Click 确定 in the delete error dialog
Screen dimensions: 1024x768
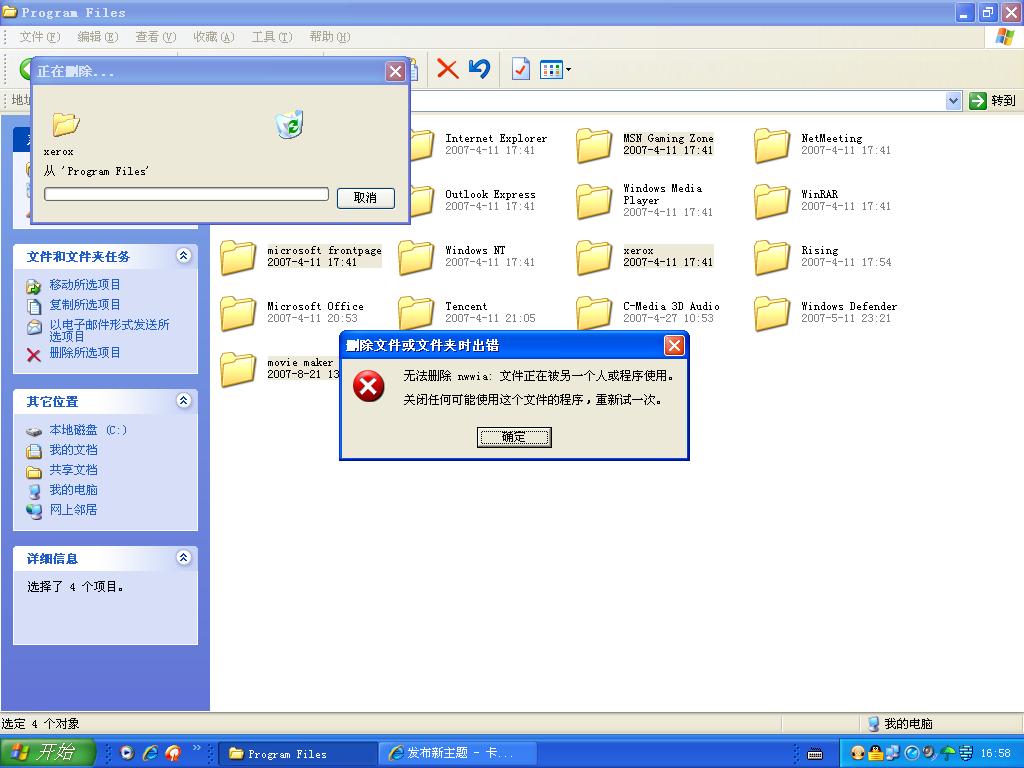[x=514, y=437]
